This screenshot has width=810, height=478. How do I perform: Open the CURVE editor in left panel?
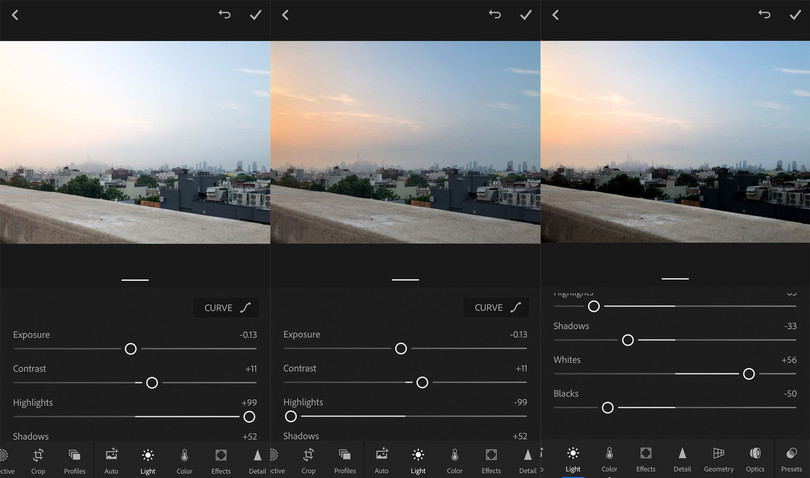click(225, 308)
